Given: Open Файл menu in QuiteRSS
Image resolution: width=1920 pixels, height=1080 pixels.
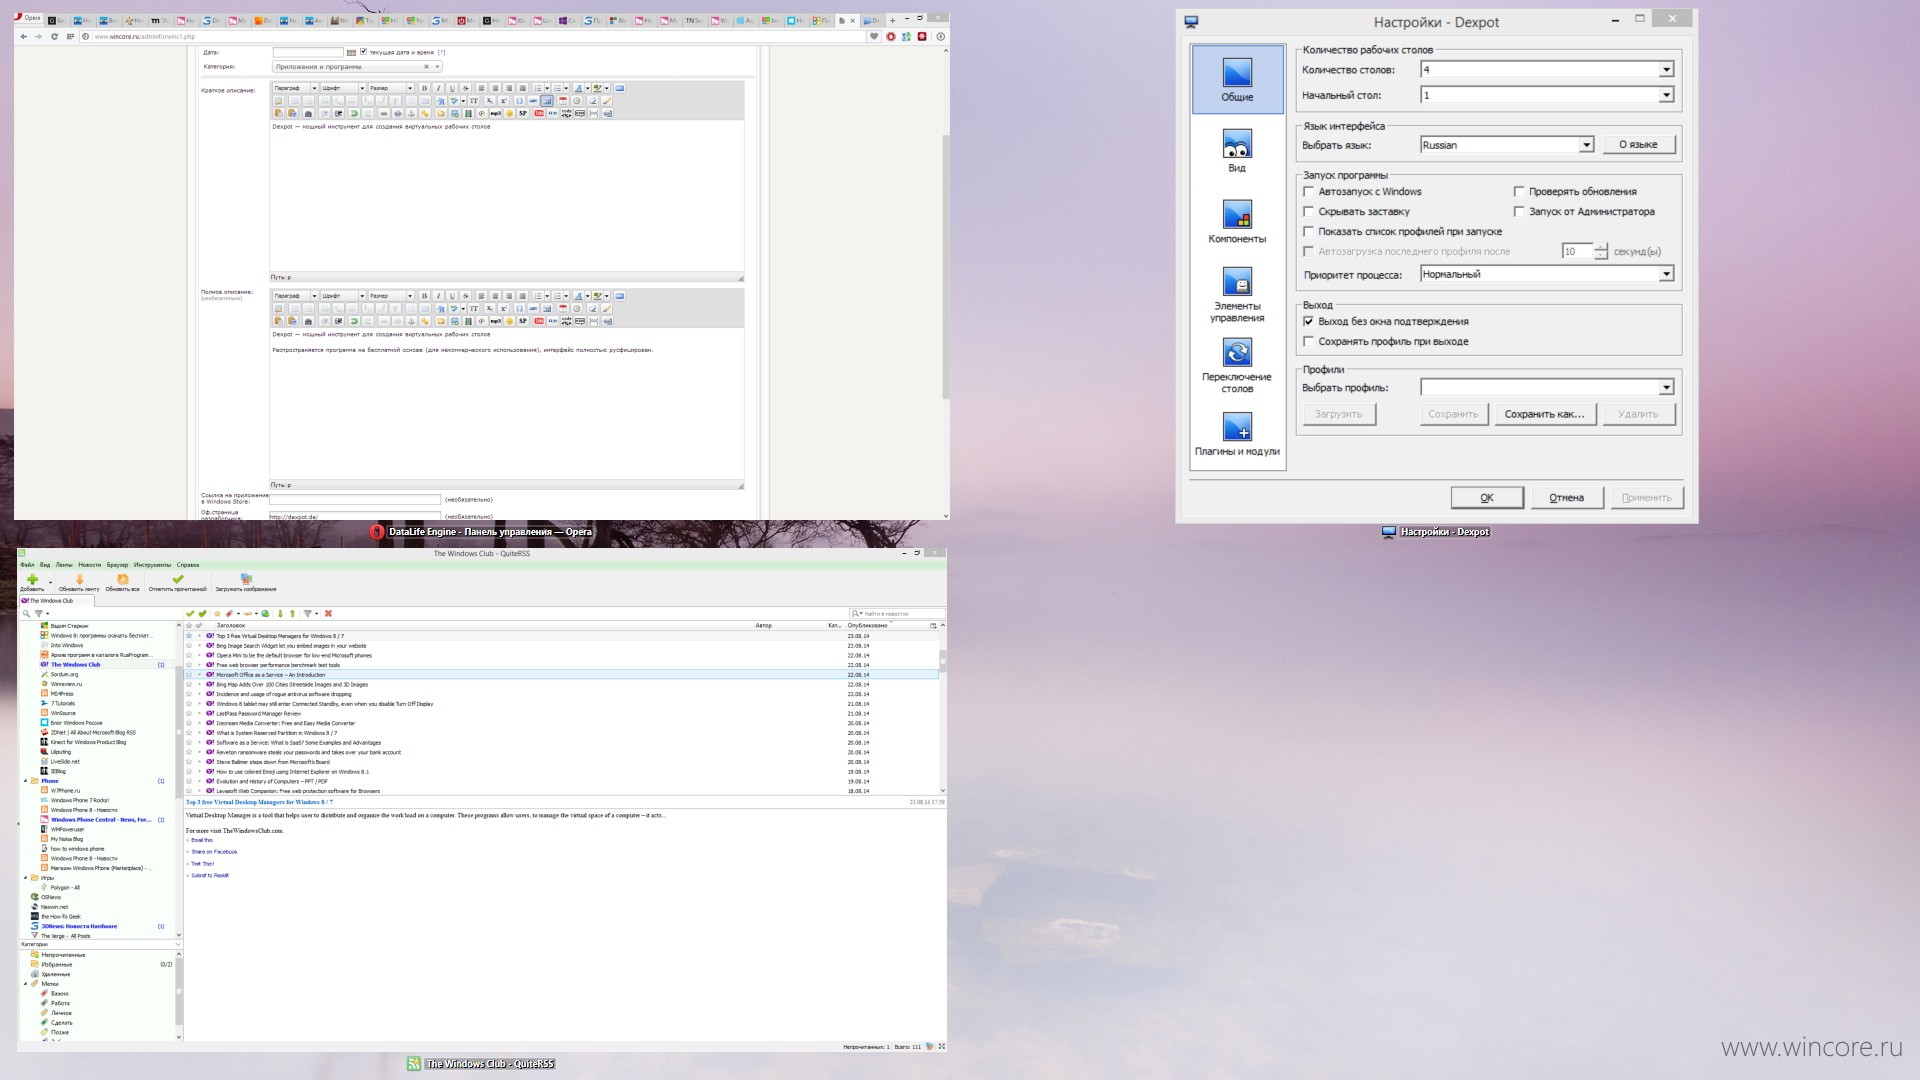Looking at the screenshot, I should [x=27, y=565].
